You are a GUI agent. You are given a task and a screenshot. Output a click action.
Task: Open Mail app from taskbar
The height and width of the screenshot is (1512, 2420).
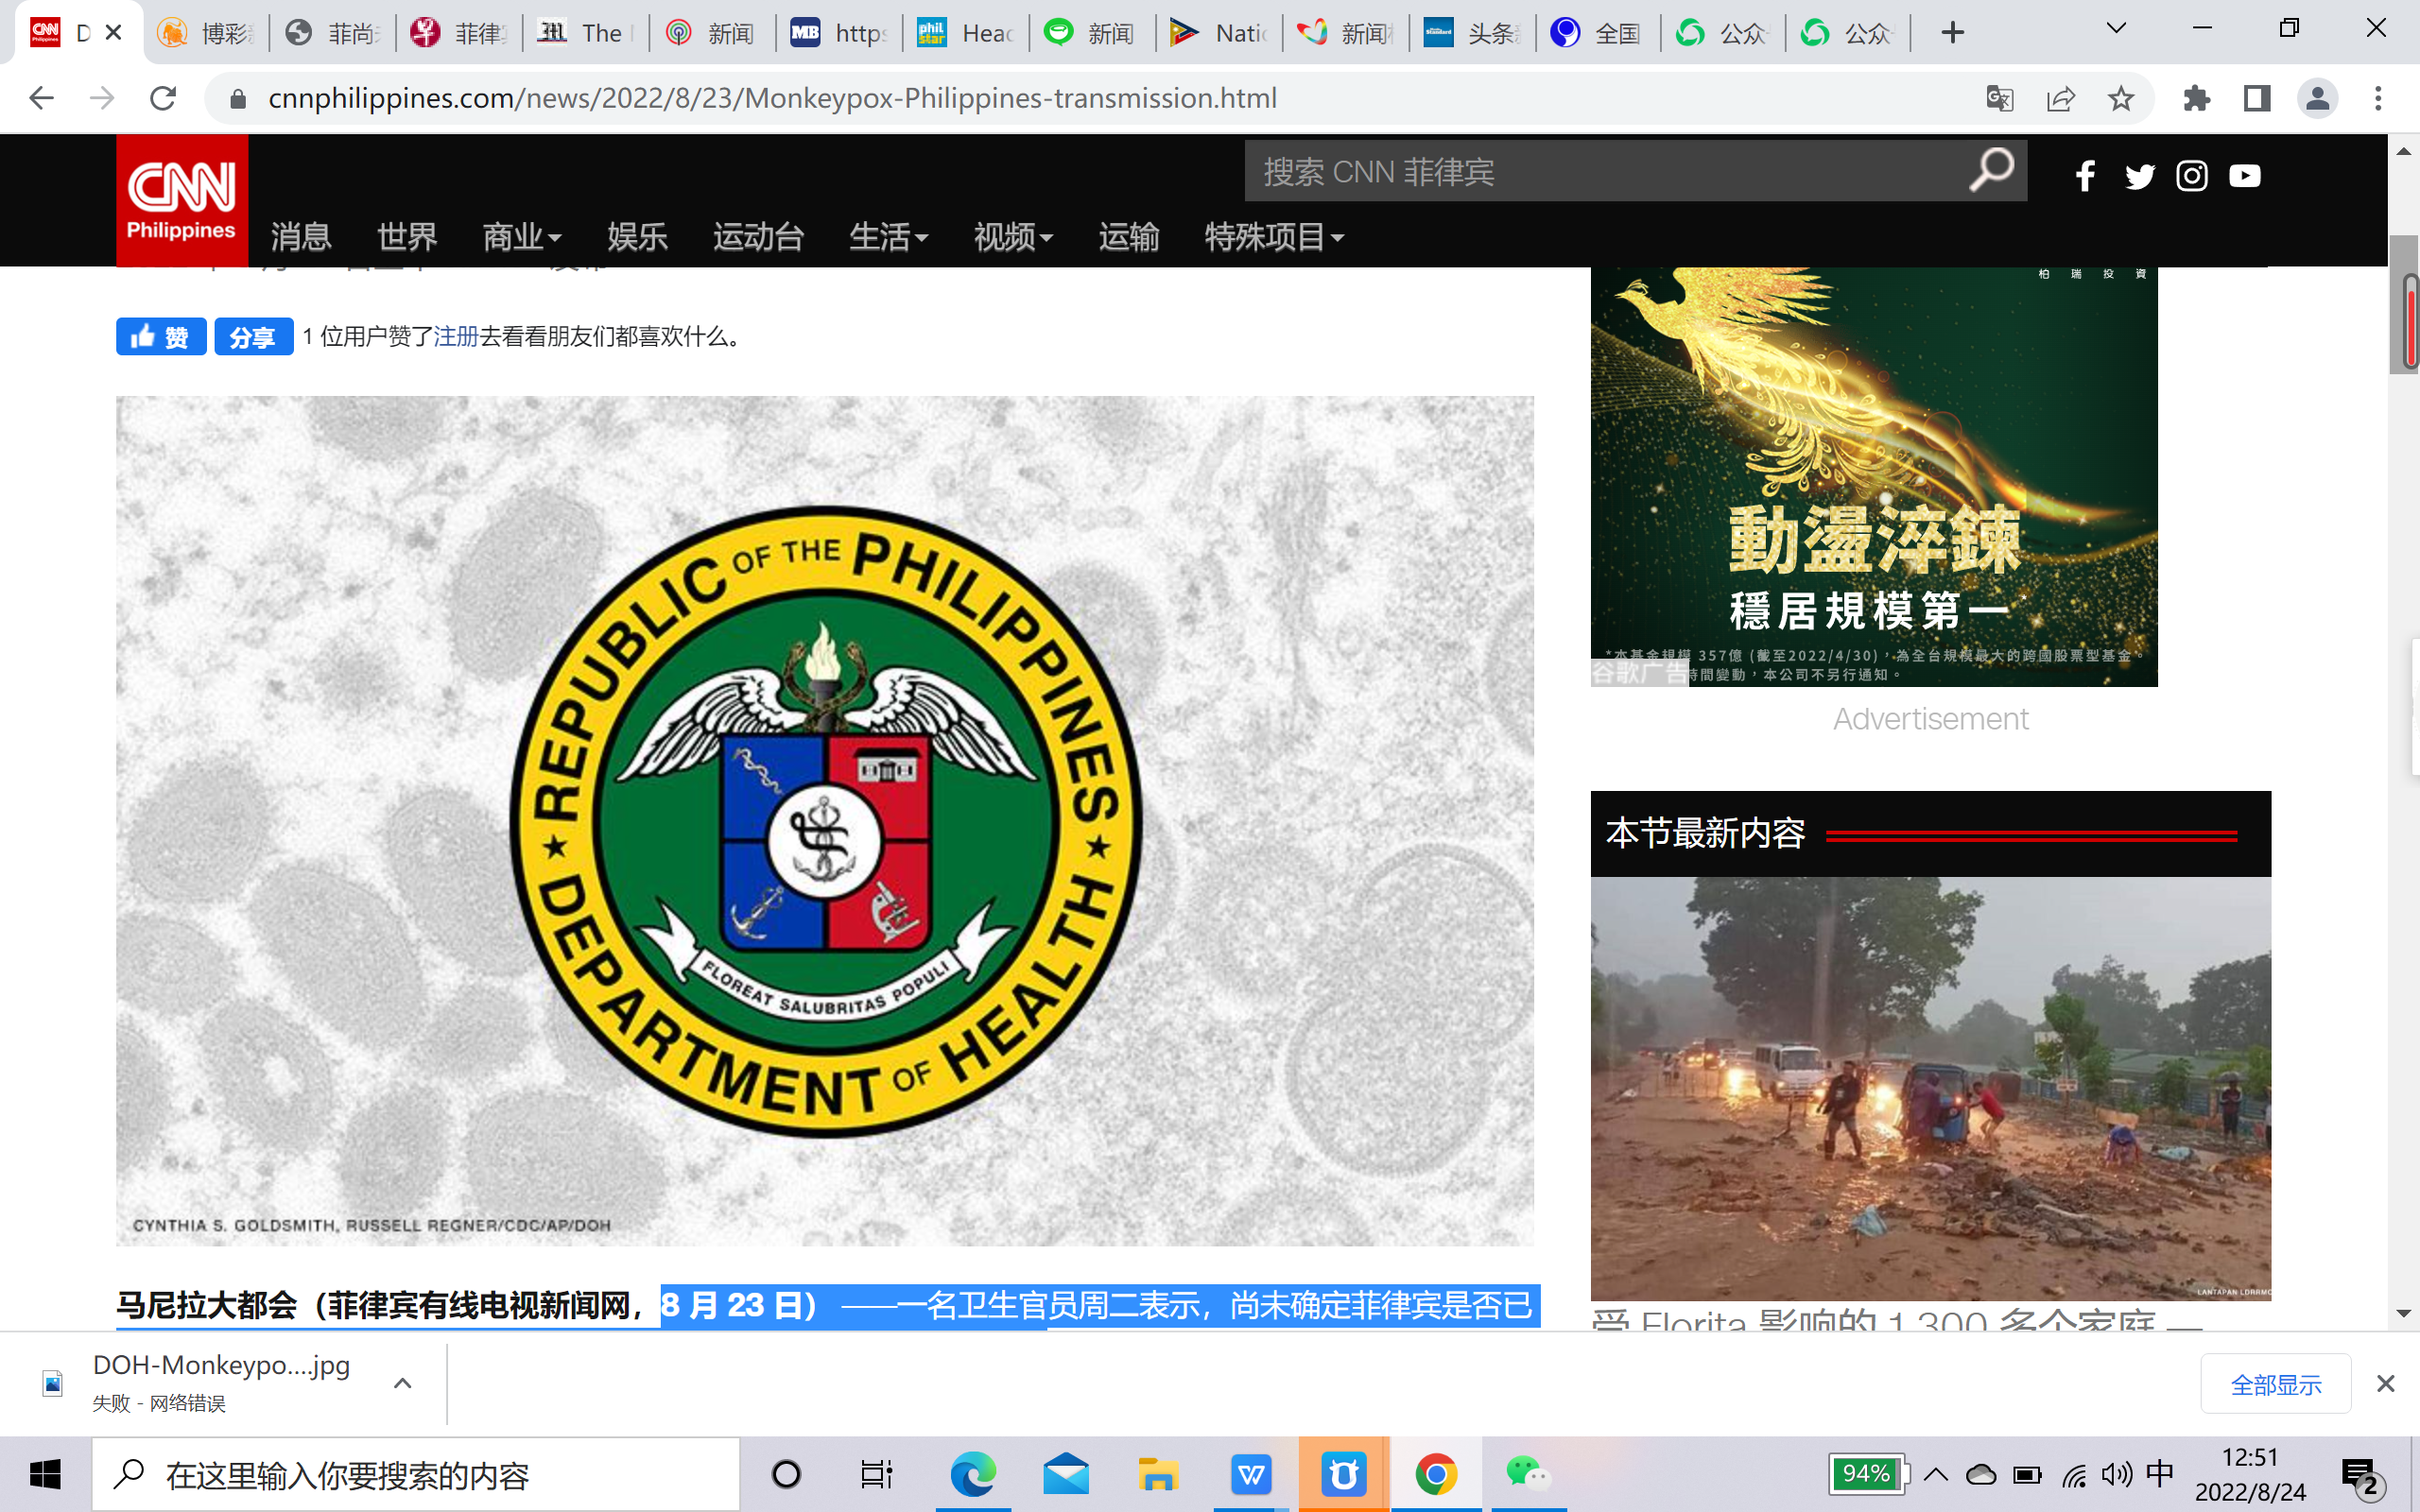point(1066,1474)
